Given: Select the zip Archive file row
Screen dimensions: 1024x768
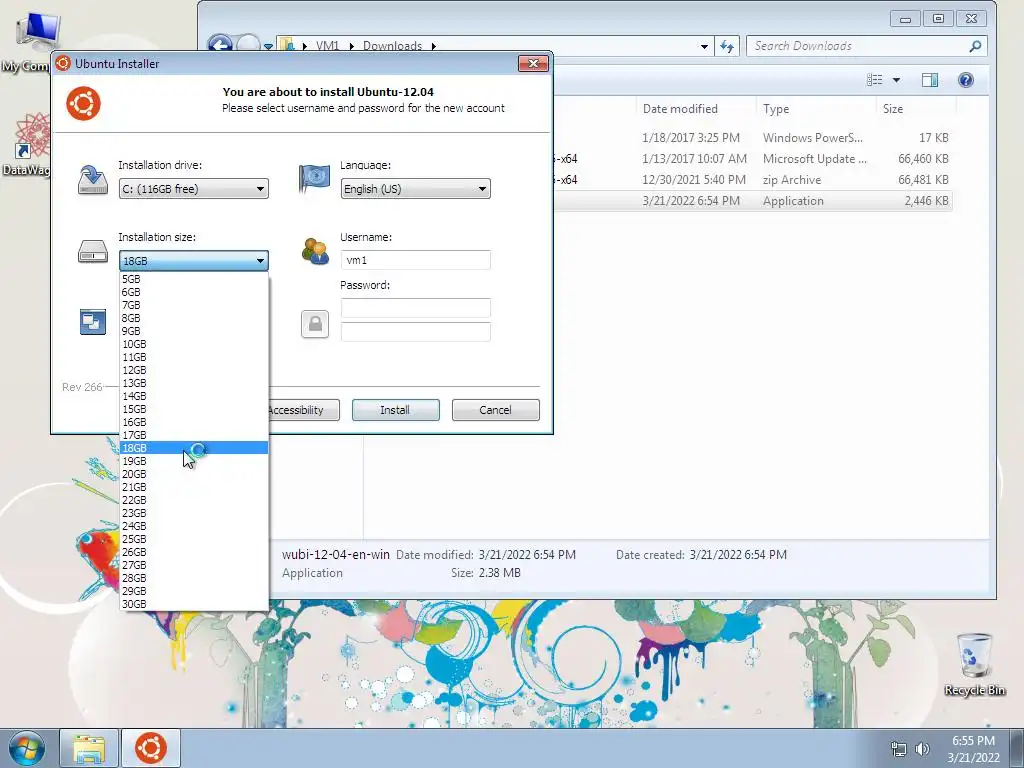Looking at the screenshot, I should click(752, 180).
